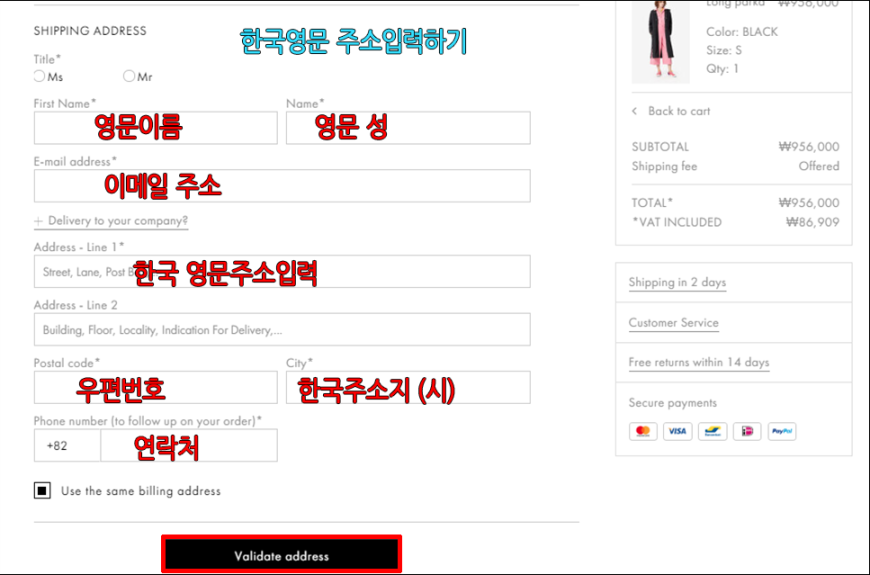Click the Offered shipping fee value
The image size is (870, 575).
point(819,166)
